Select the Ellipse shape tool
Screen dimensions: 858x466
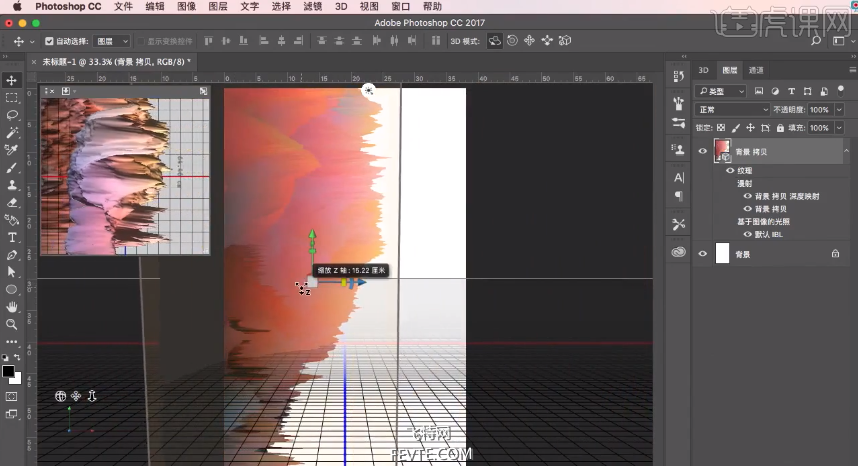pos(11,289)
